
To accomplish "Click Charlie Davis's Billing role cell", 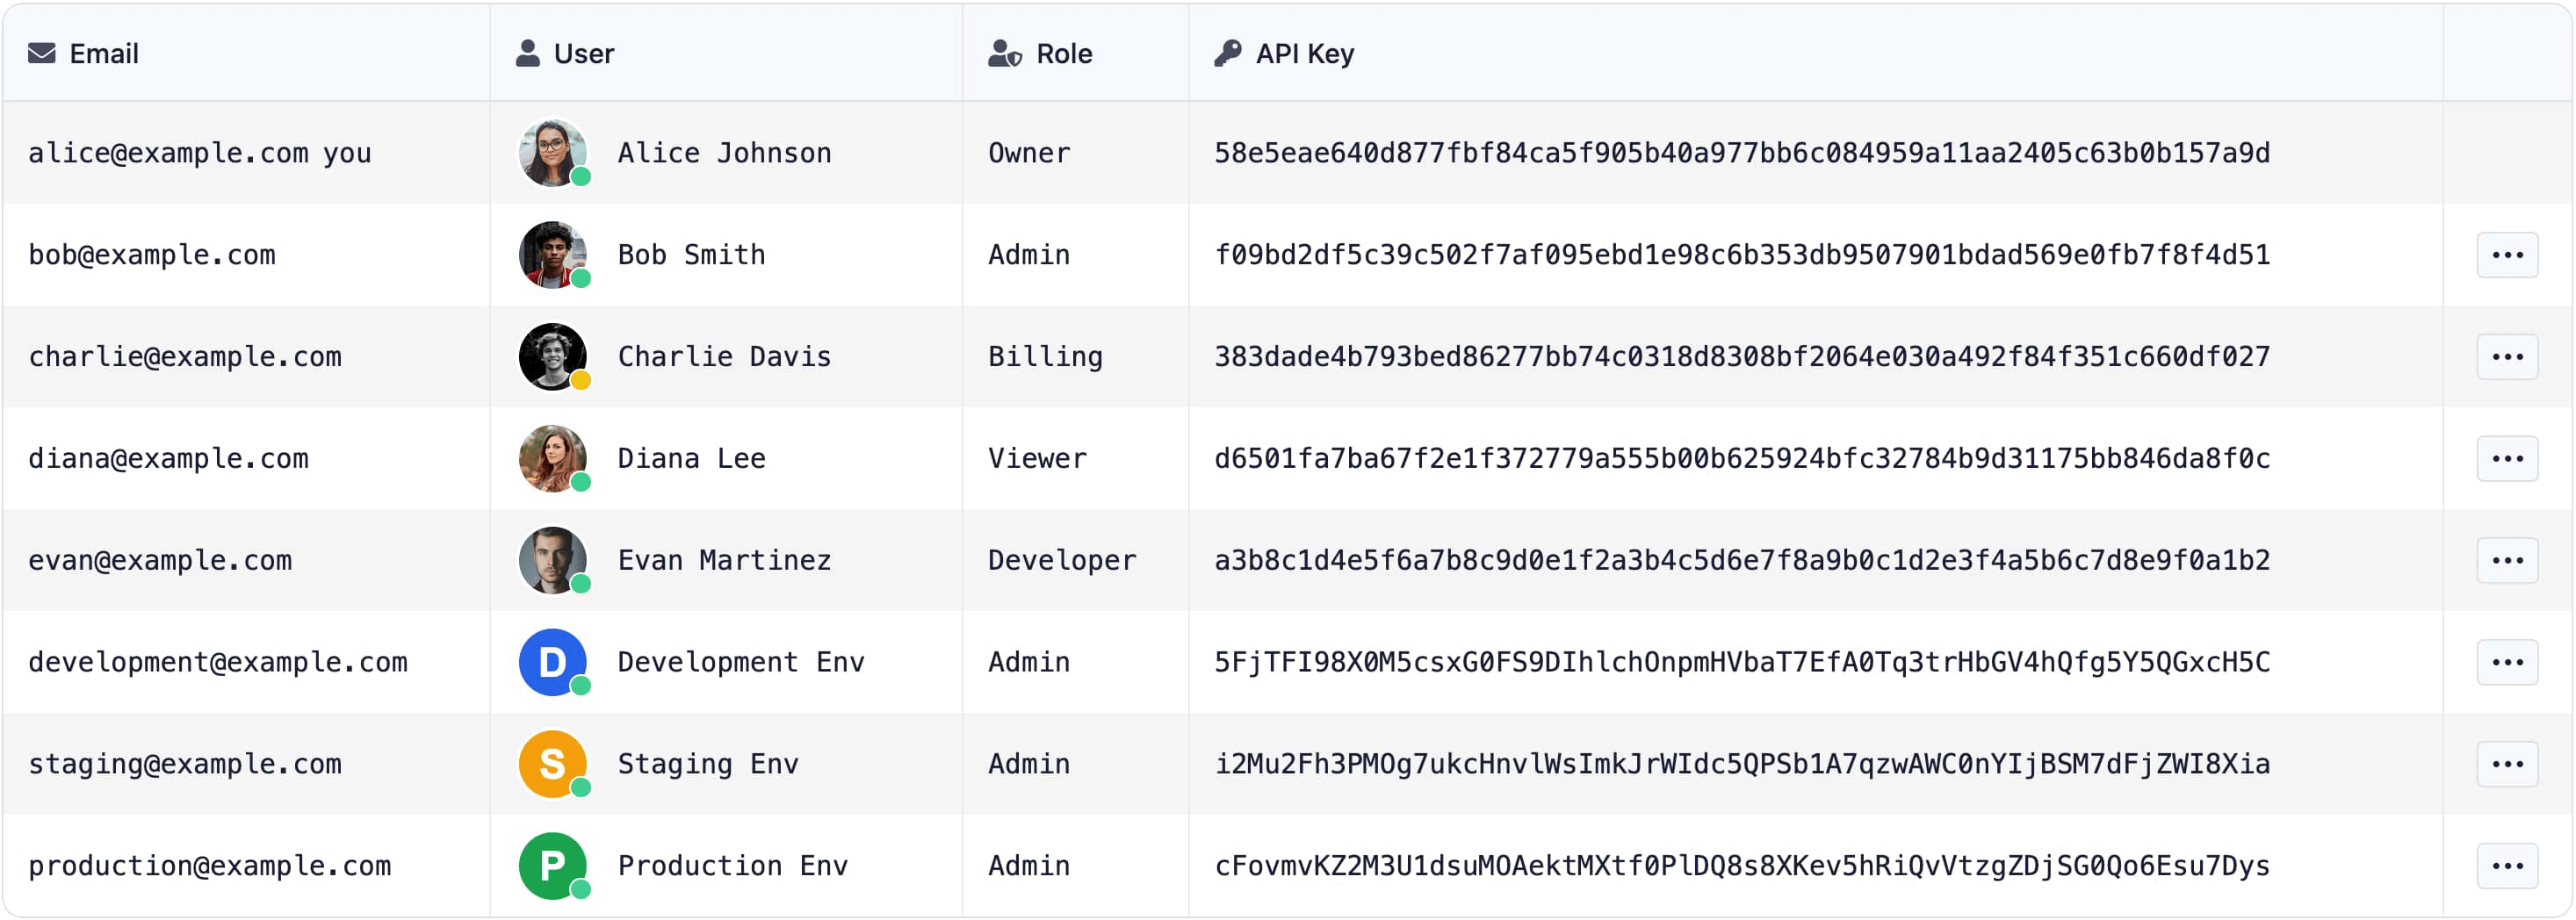I will click(x=1045, y=357).
